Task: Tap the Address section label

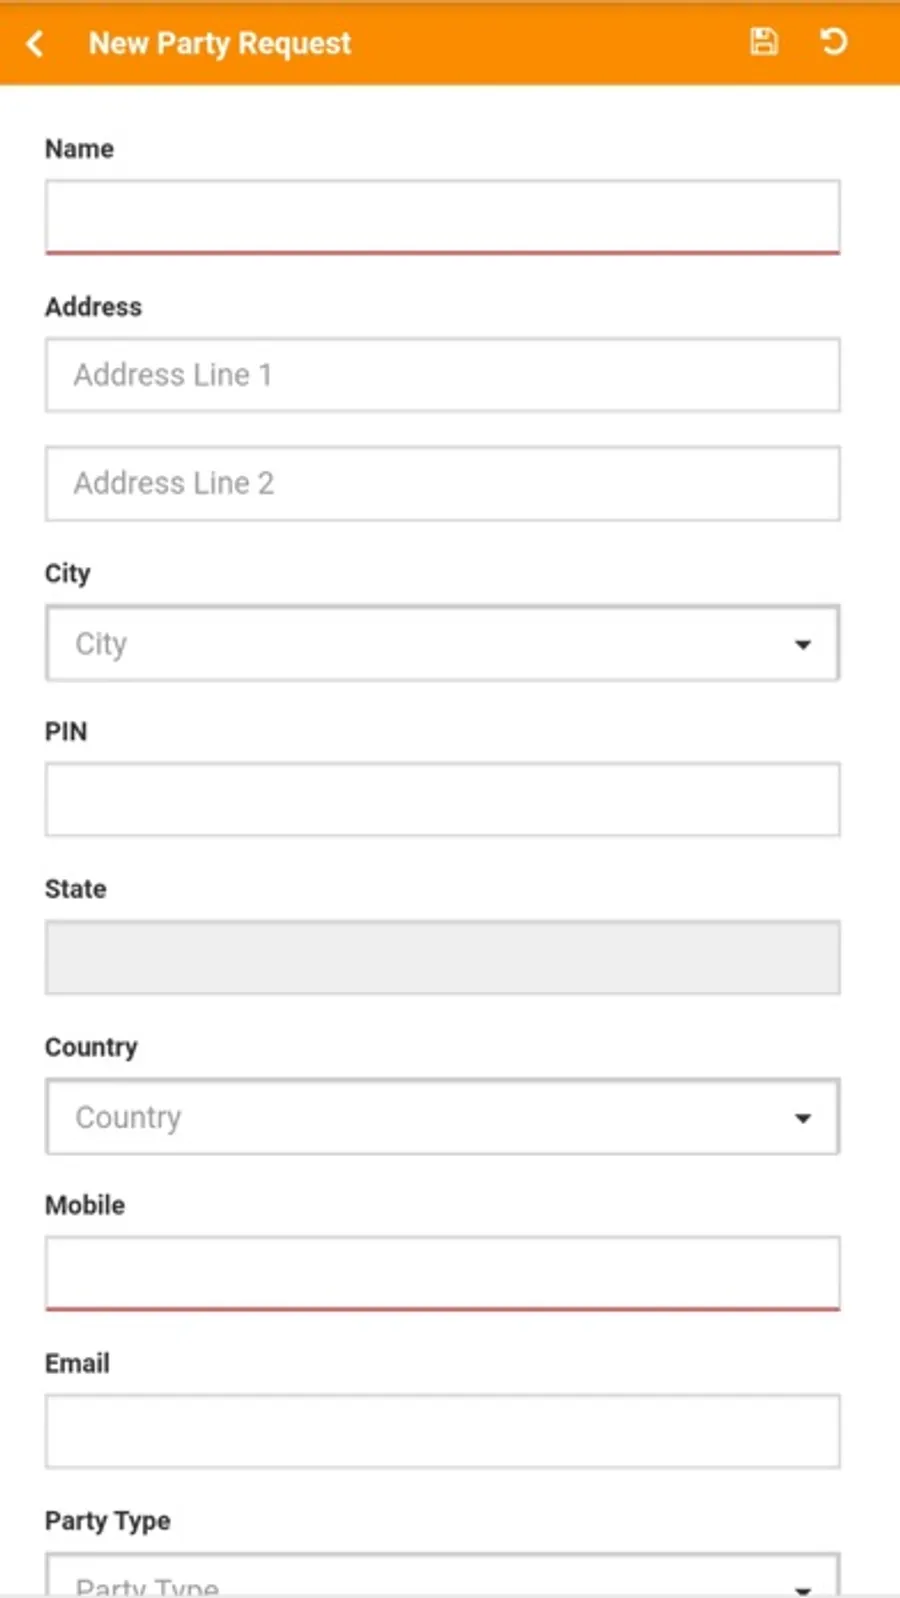Action: pyautogui.click(x=93, y=307)
